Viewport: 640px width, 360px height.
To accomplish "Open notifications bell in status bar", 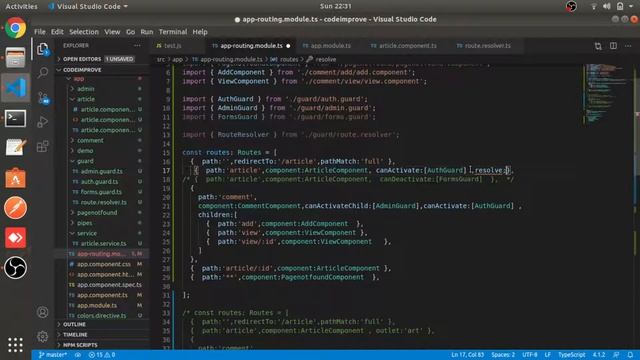I will [630, 355].
